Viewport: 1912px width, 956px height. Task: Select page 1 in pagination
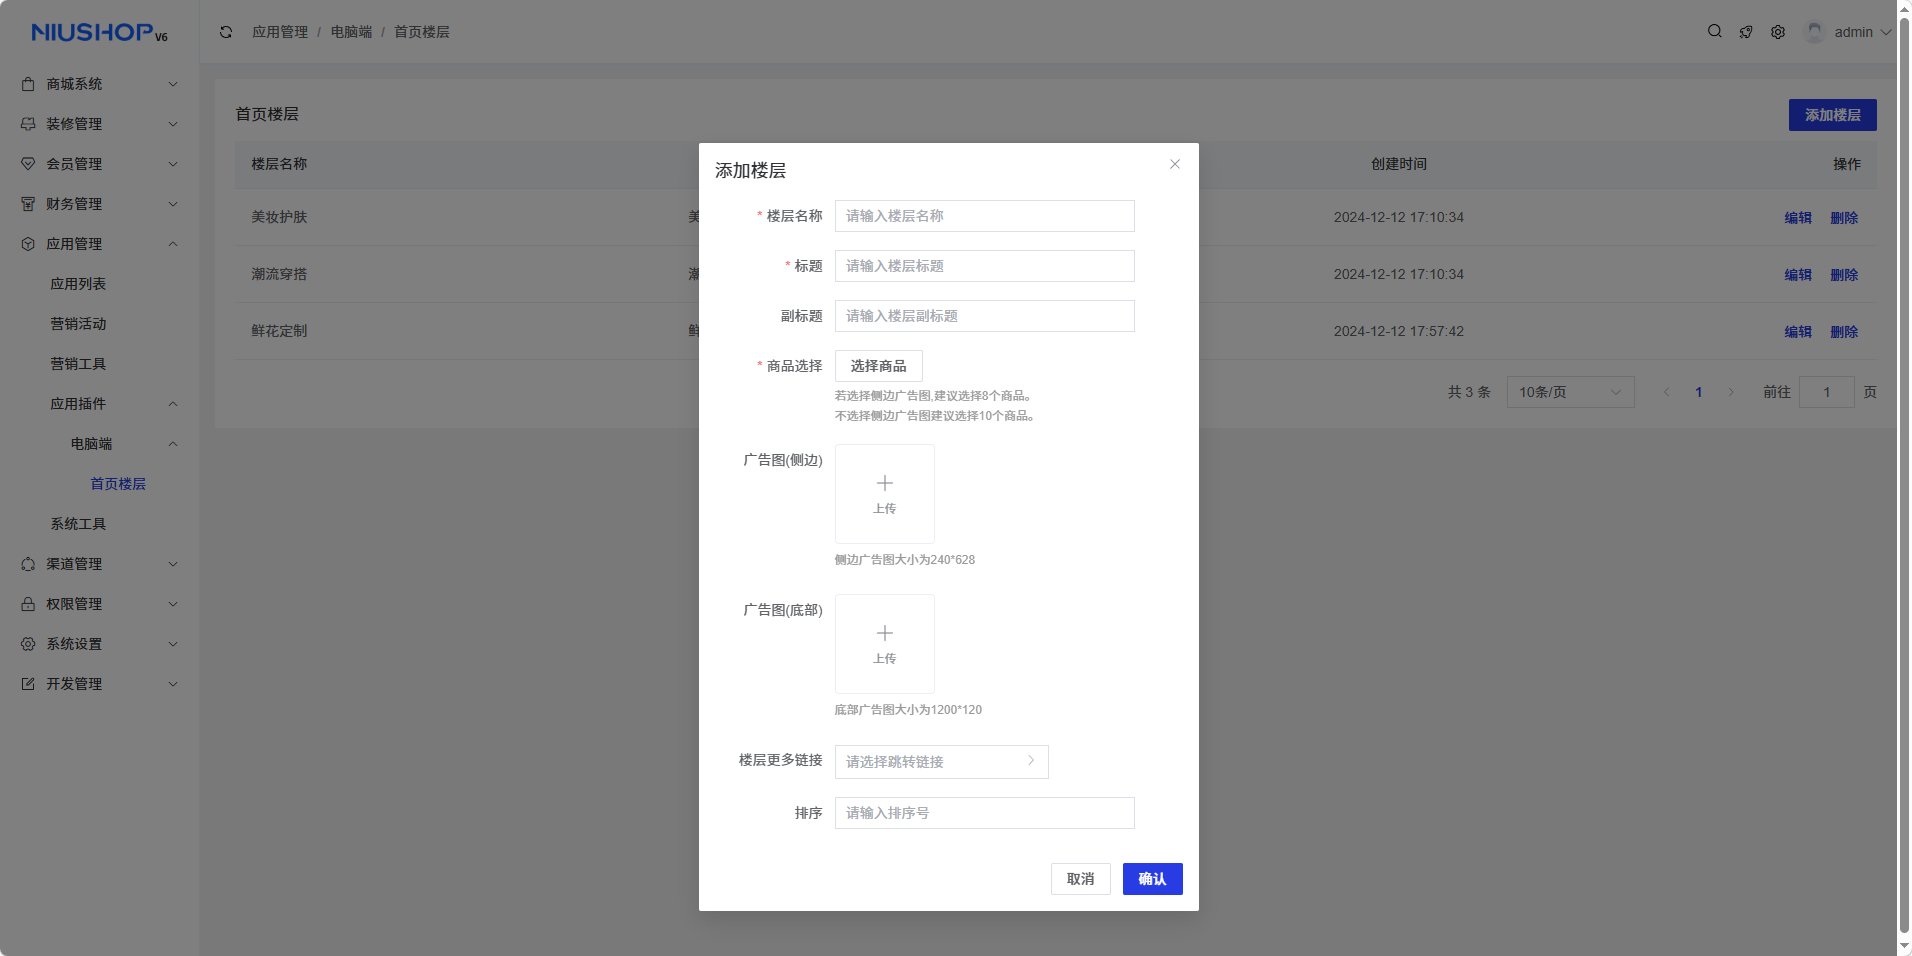pos(1699,392)
